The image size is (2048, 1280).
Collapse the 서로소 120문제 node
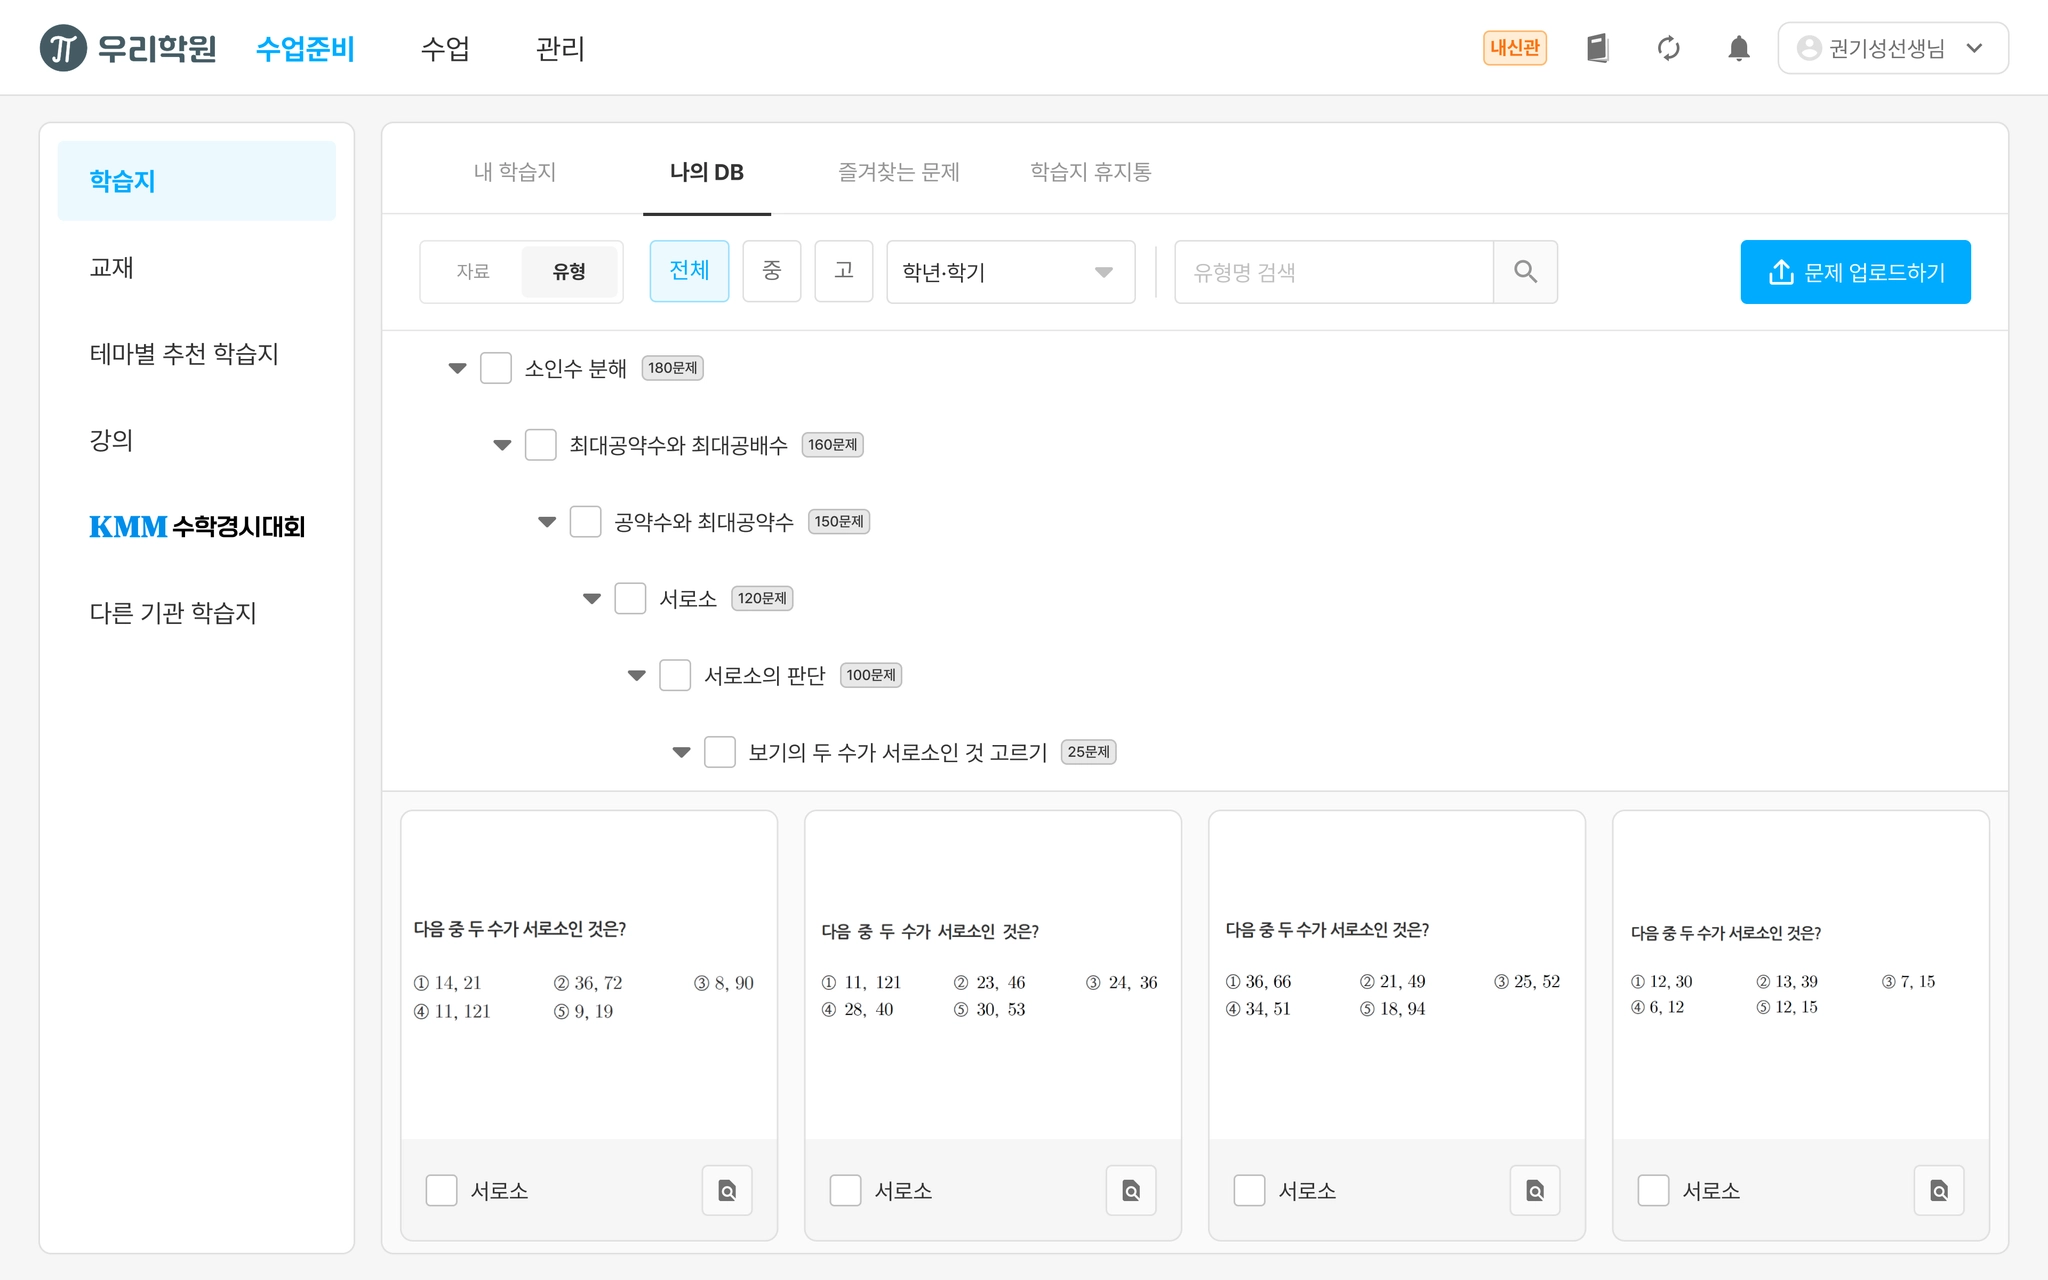592,599
